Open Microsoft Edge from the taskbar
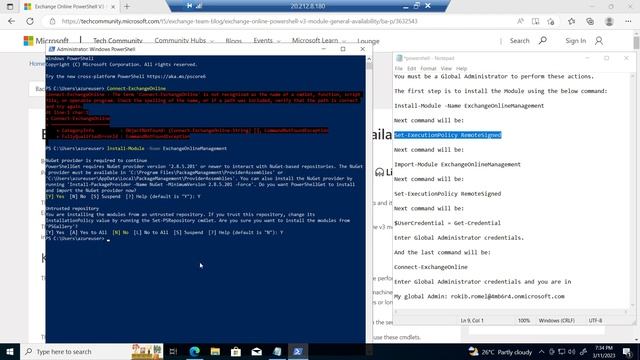 click(195, 351)
